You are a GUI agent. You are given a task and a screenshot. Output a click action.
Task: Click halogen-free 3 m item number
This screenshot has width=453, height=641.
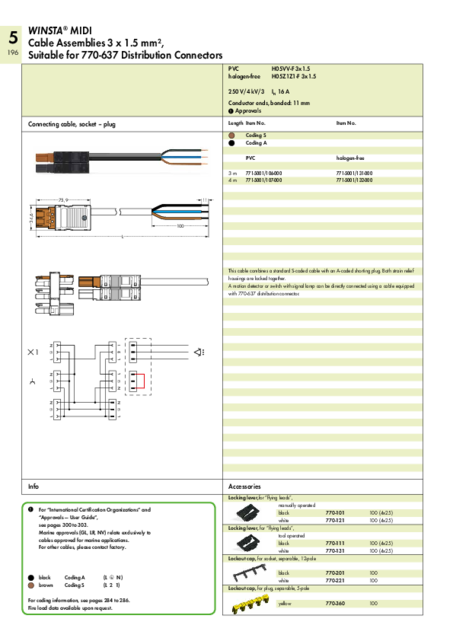pos(354,173)
